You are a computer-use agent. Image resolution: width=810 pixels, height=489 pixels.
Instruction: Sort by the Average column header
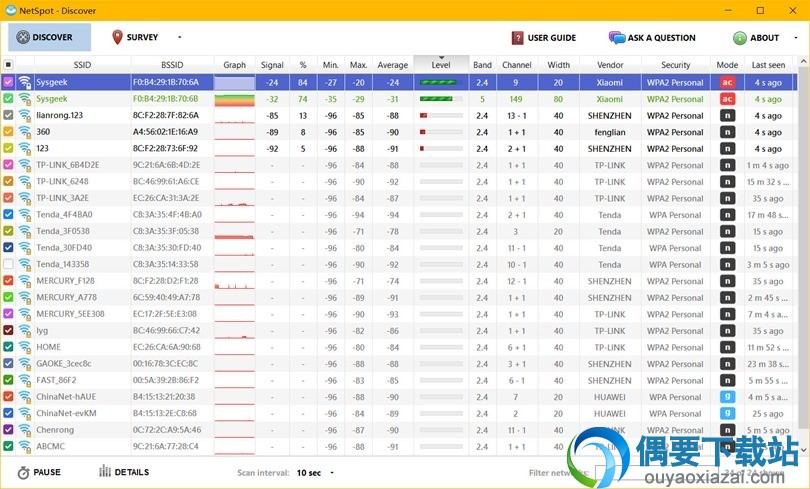393,65
